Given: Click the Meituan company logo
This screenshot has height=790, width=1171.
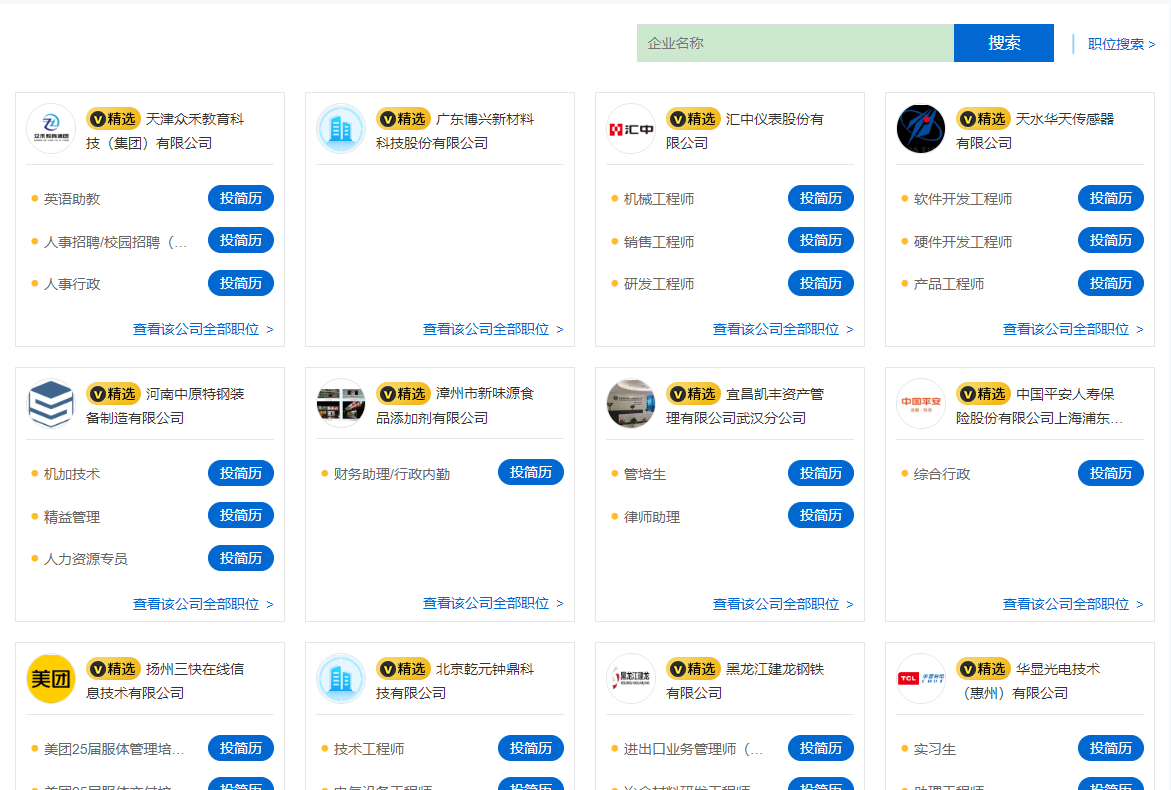Looking at the screenshot, I should (51, 679).
